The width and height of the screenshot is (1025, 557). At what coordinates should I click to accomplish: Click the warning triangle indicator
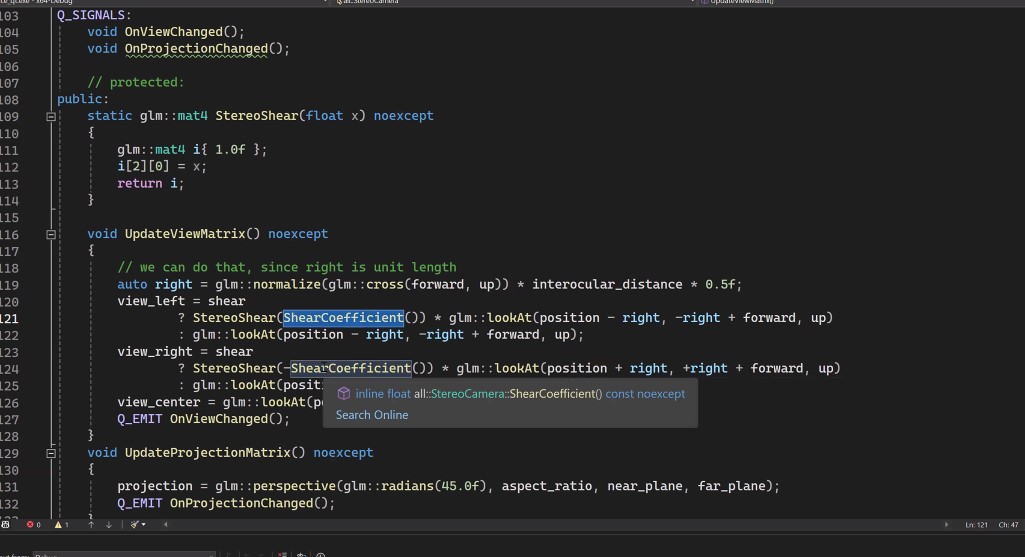pyautogui.click(x=57, y=524)
